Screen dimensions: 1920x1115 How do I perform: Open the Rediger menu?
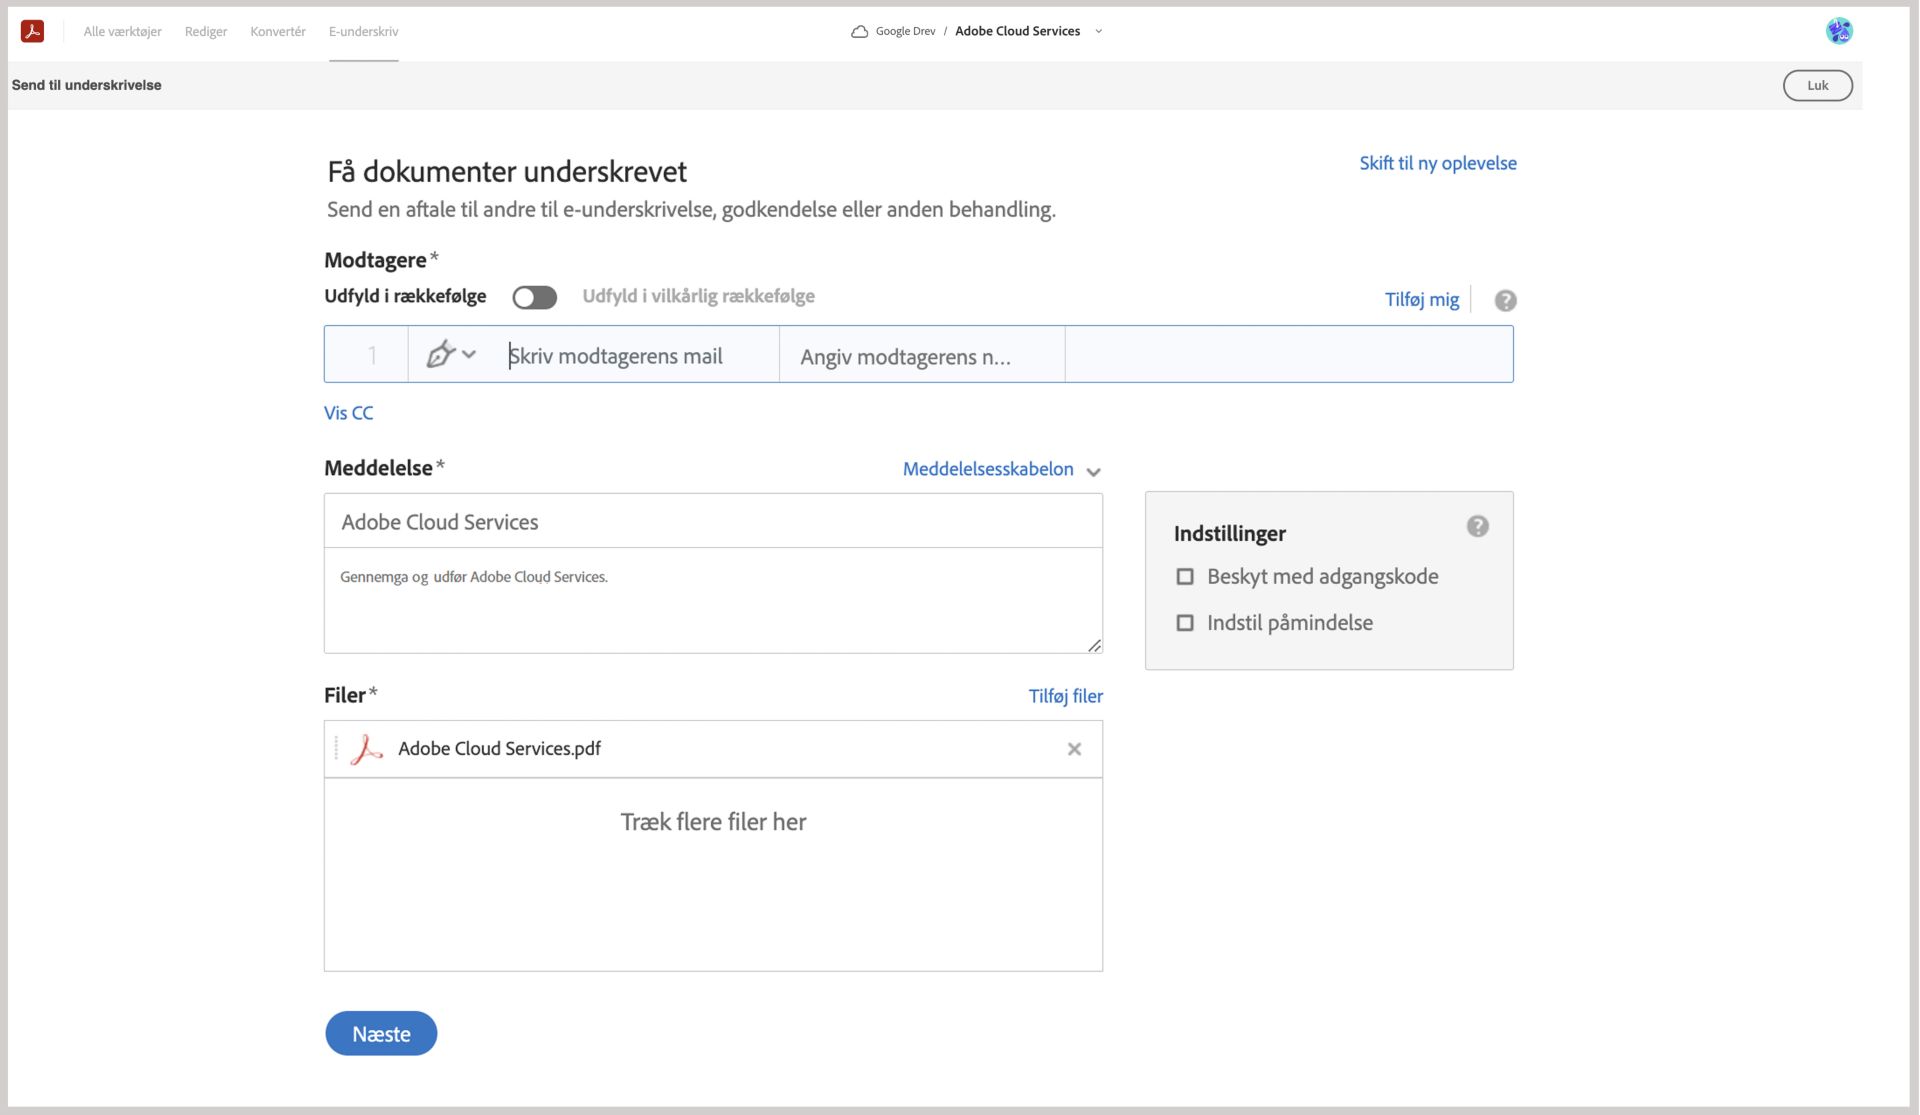(206, 32)
